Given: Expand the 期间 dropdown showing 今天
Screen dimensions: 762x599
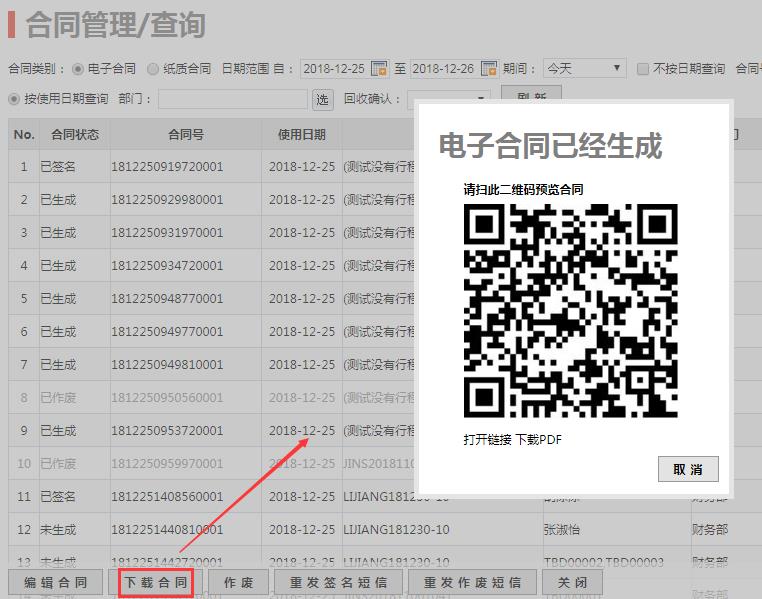Looking at the screenshot, I should [585, 68].
